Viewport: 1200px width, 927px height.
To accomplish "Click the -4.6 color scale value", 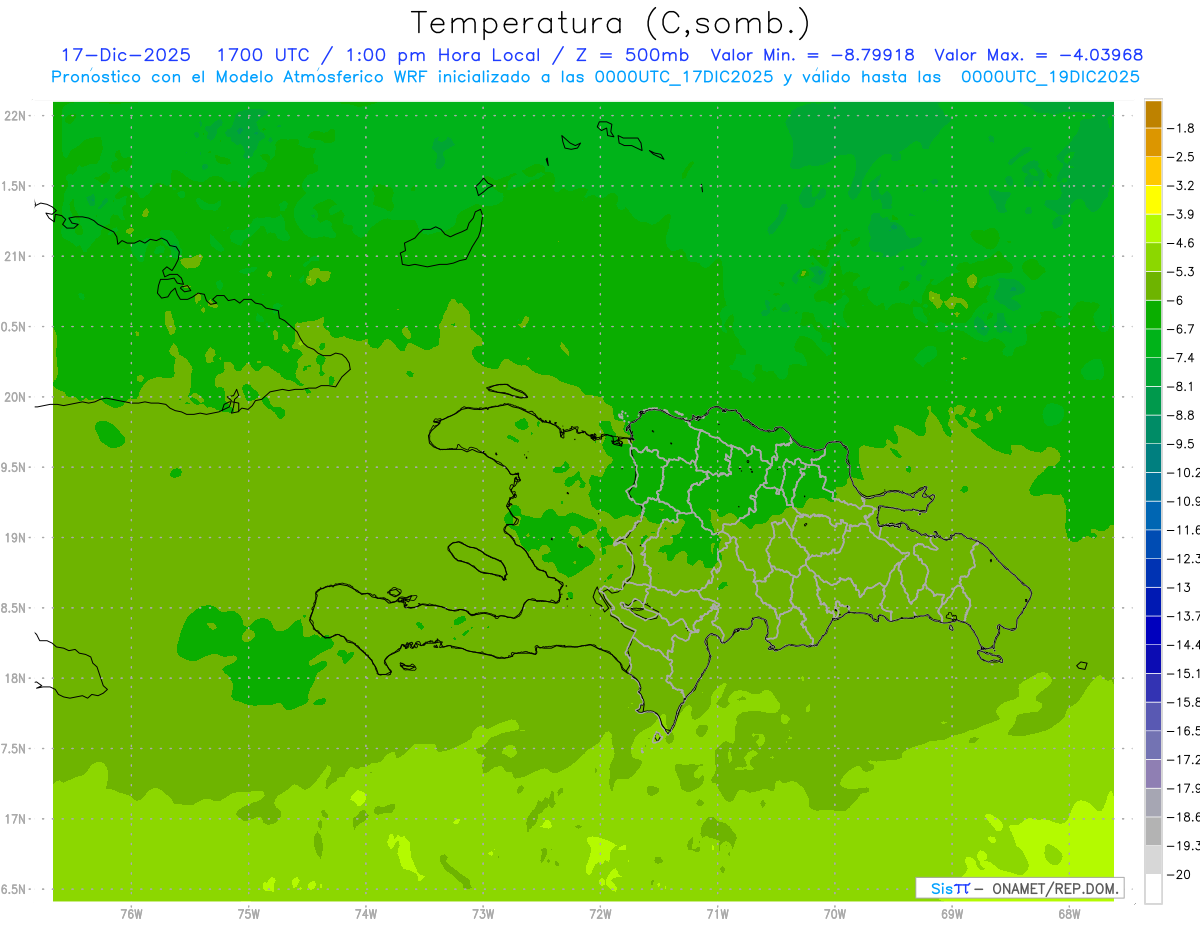I will pos(1181,243).
